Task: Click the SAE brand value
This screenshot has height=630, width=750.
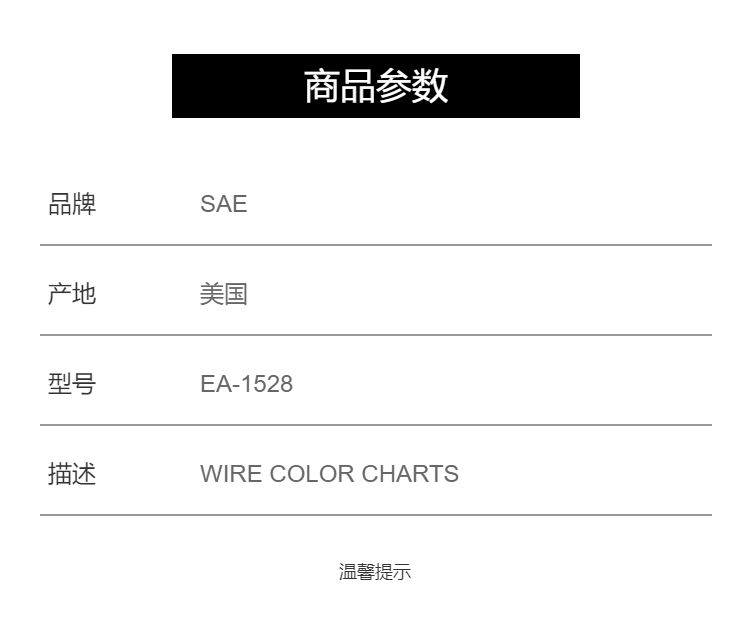Action: [223, 204]
